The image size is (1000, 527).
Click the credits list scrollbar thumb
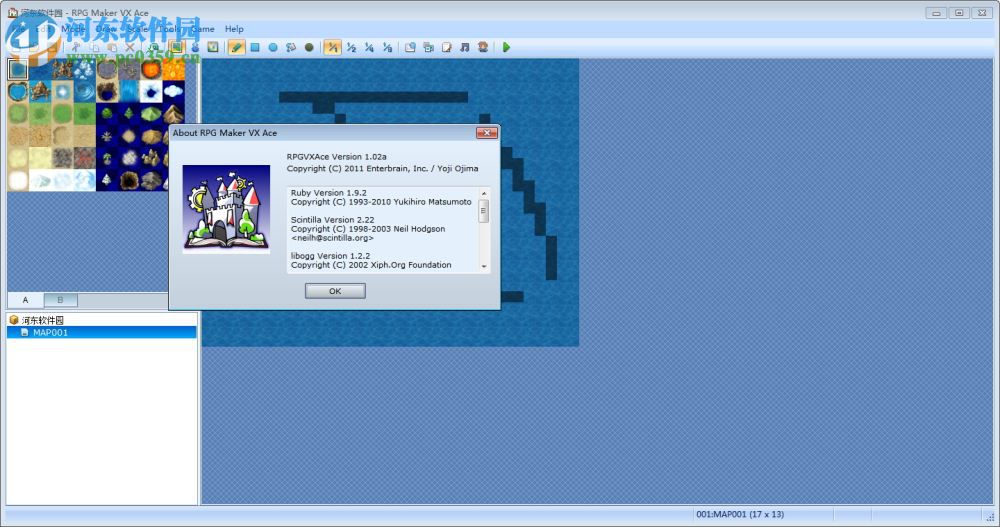pos(483,211)
